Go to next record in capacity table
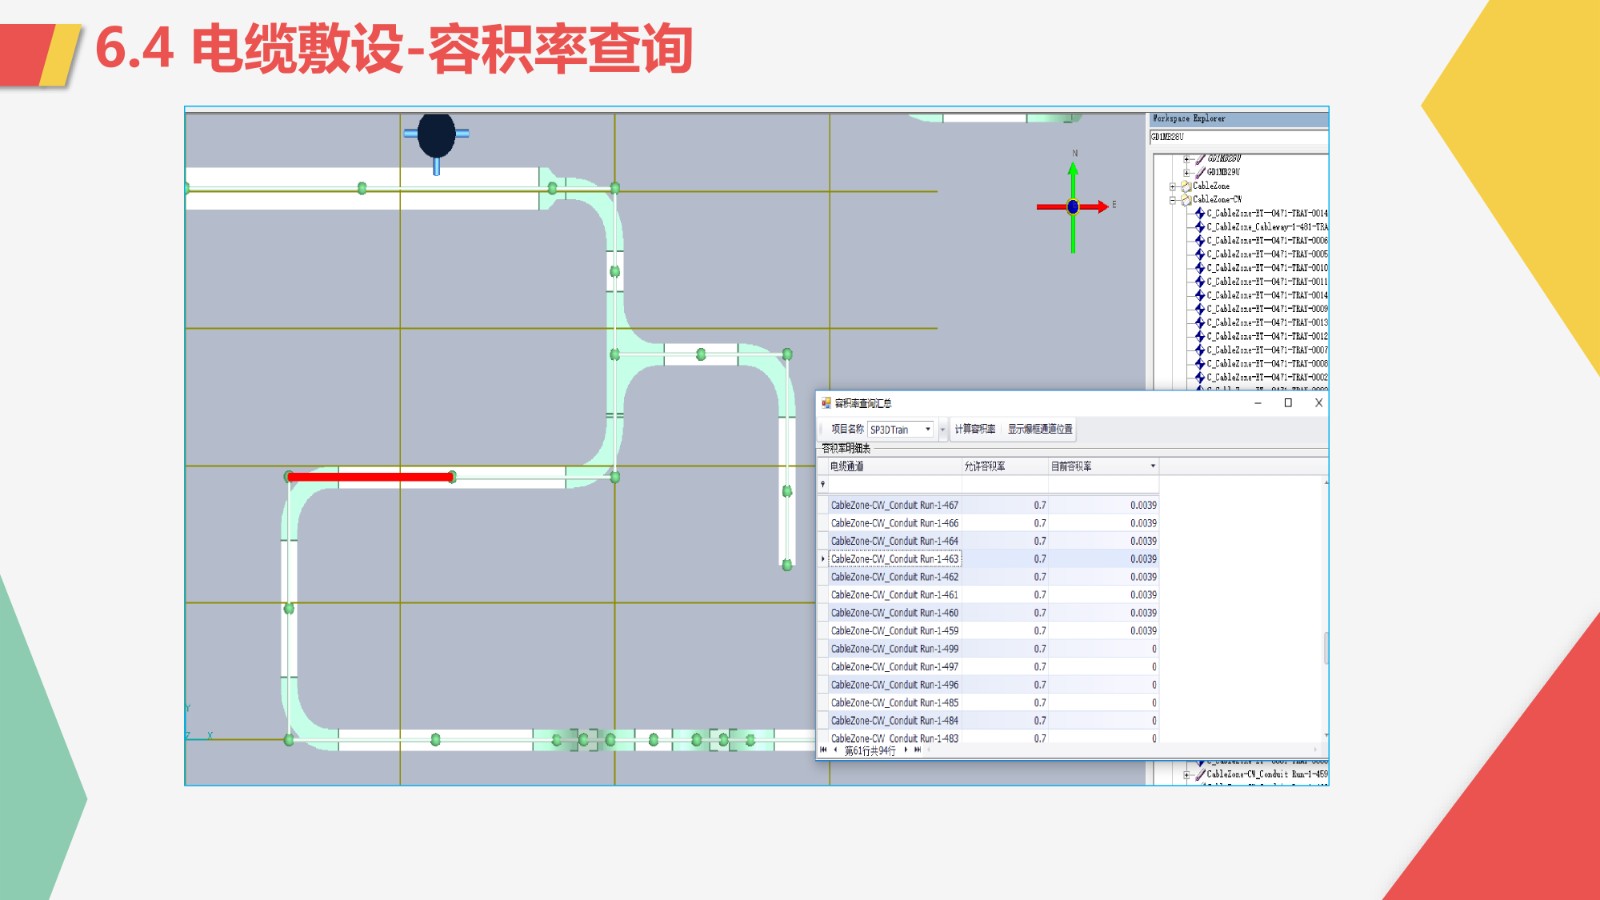The image size is (1600, 900). click(x=906, y=750)
